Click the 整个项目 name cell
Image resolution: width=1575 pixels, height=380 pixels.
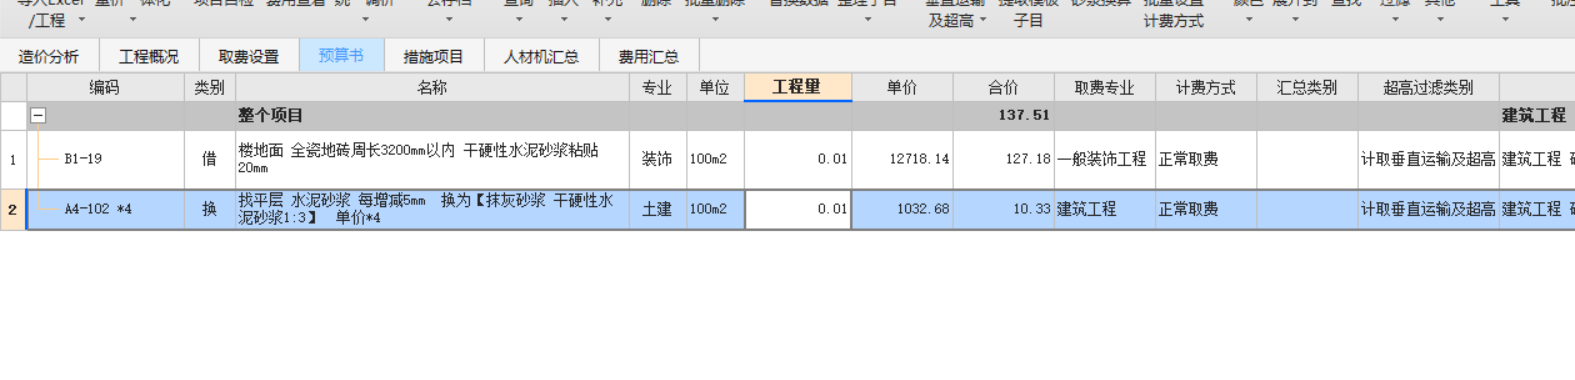(432, 116)
